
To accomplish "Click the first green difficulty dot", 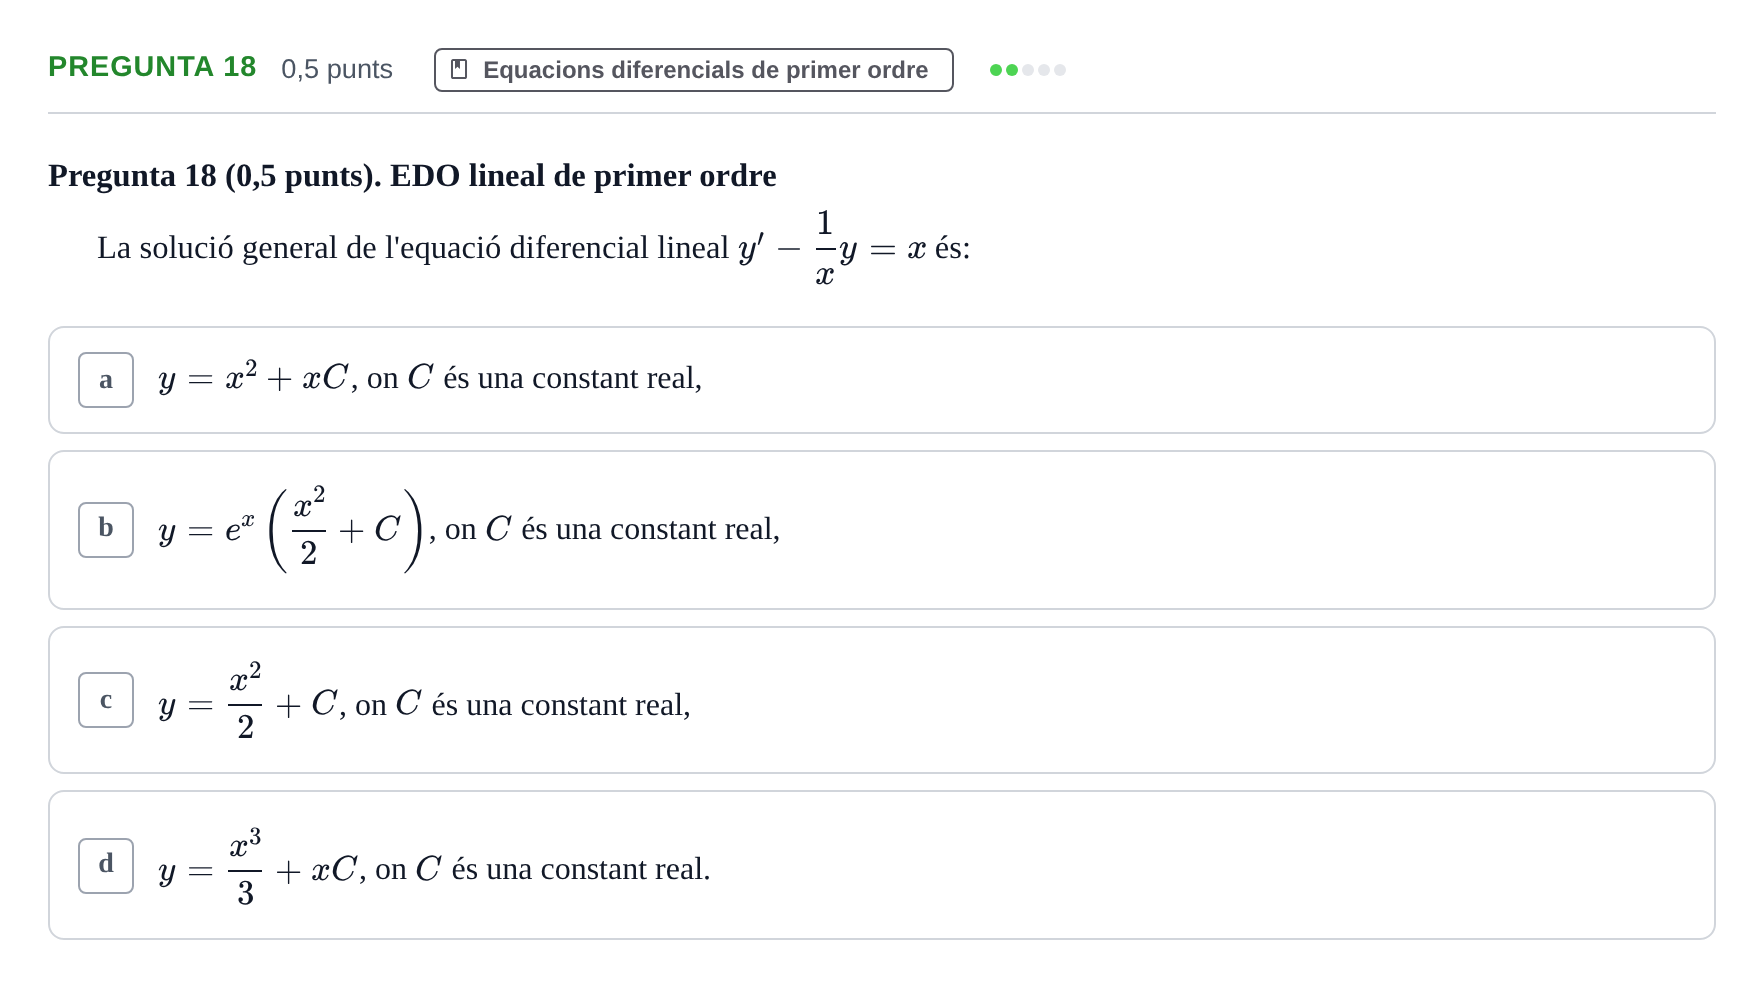I will click(x=996, y=70).
